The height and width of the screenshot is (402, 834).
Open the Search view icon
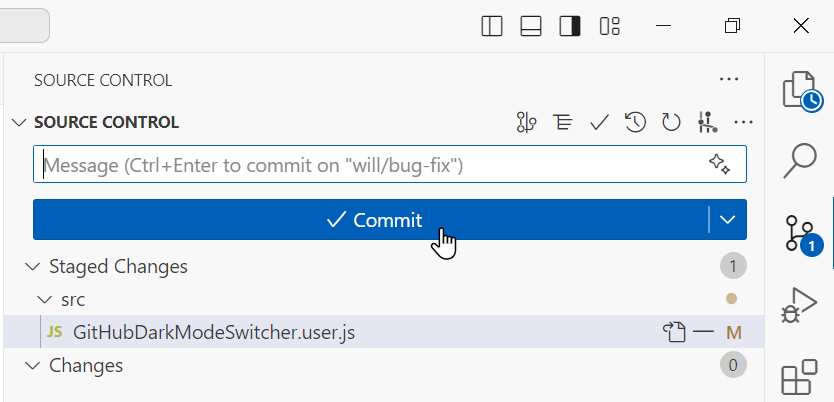point(800,160)
